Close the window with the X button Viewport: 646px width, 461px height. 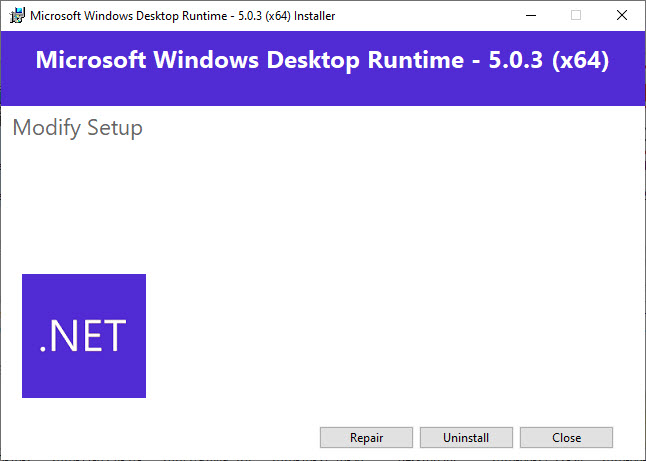(622, 16)
